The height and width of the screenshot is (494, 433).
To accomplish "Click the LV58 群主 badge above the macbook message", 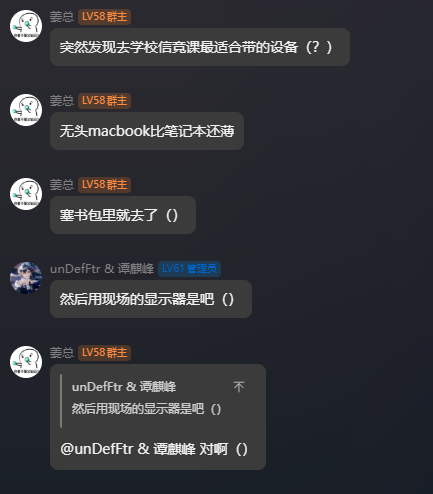I will point(104,101).
